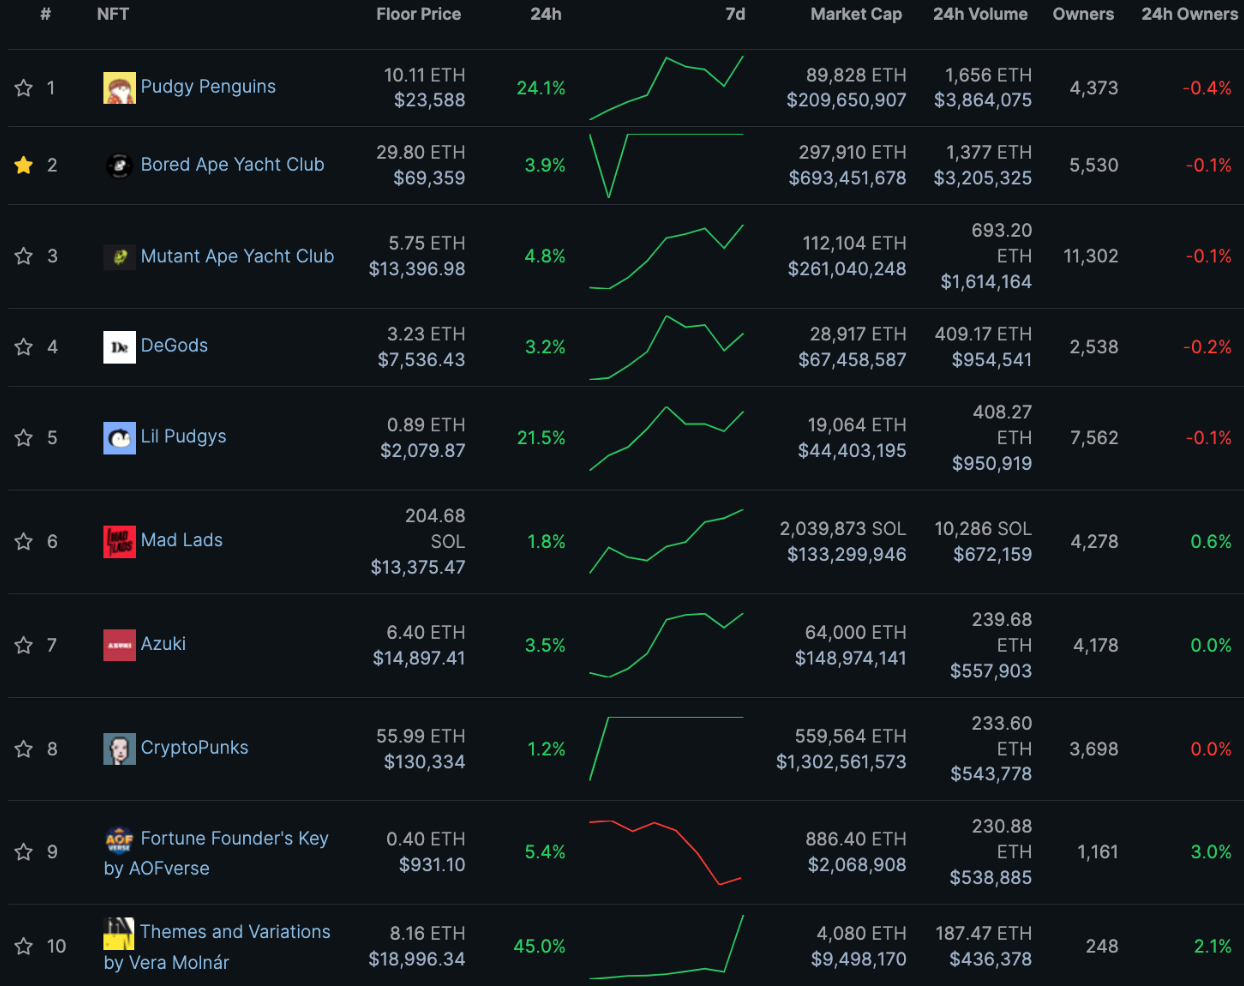Open the Mad Lads link

[x=182, y=540]
